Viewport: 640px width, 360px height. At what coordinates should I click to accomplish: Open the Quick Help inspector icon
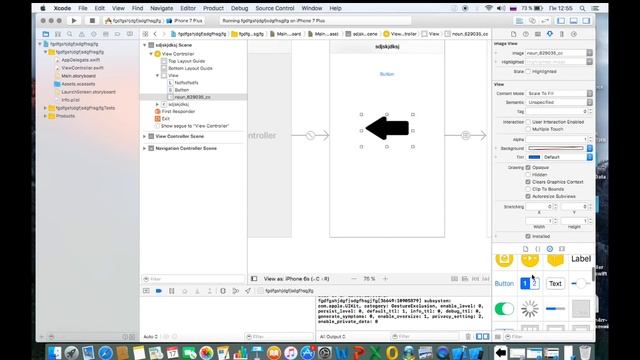(526, 34)
